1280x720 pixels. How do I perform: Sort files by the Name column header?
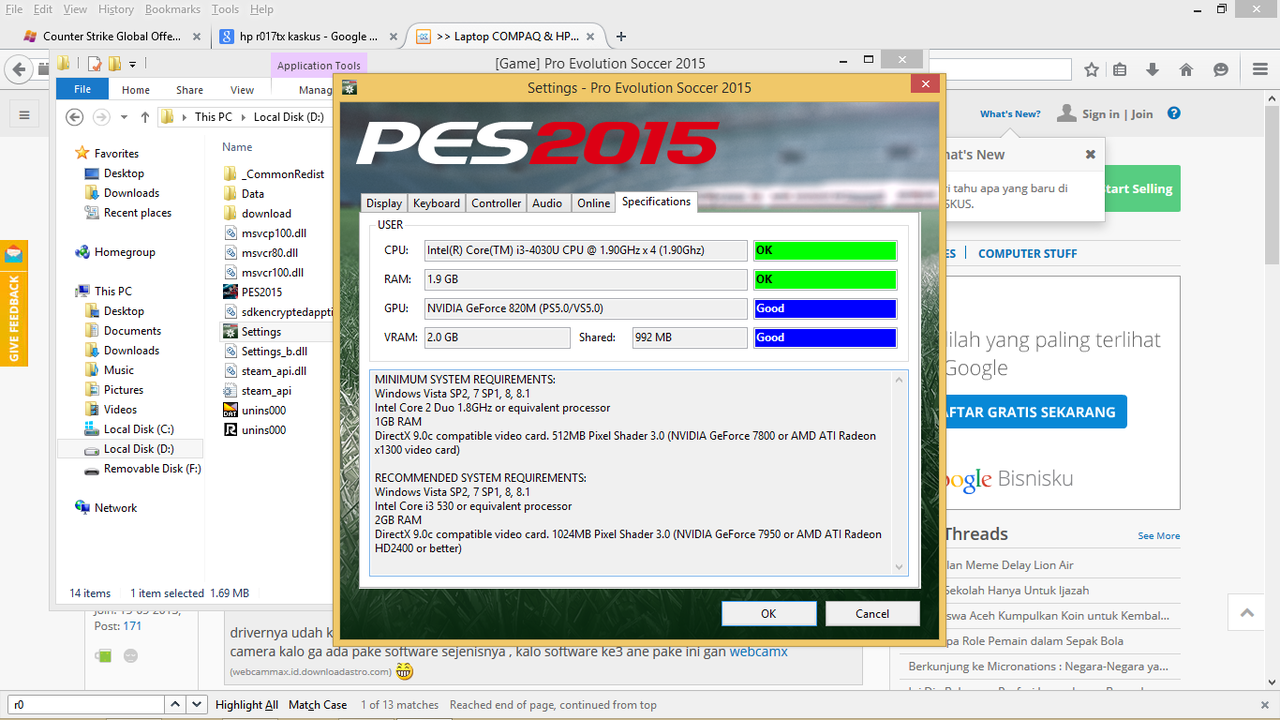point(236,146)
